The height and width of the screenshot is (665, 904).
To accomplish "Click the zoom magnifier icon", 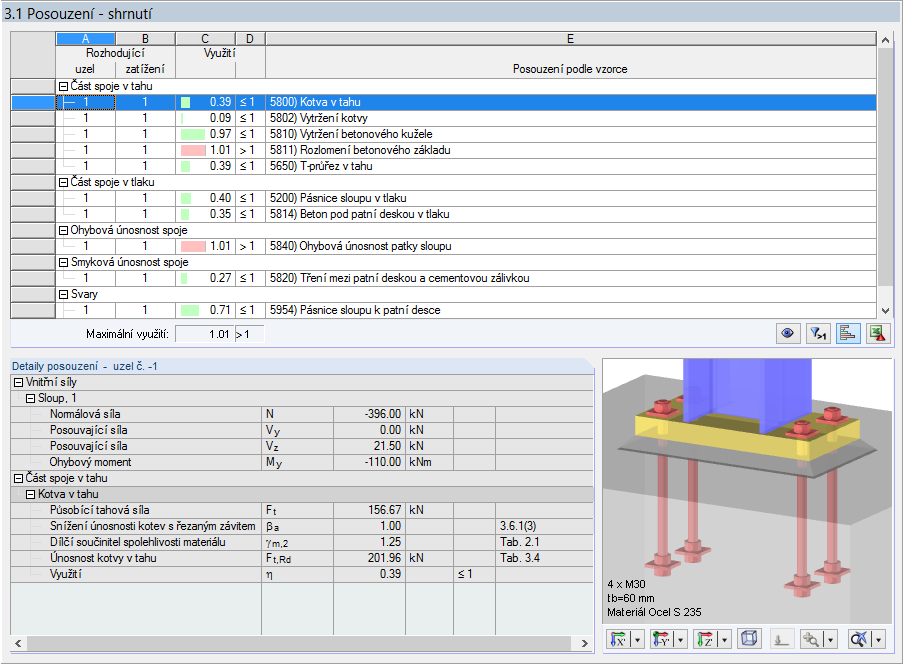I will point(811,639).
